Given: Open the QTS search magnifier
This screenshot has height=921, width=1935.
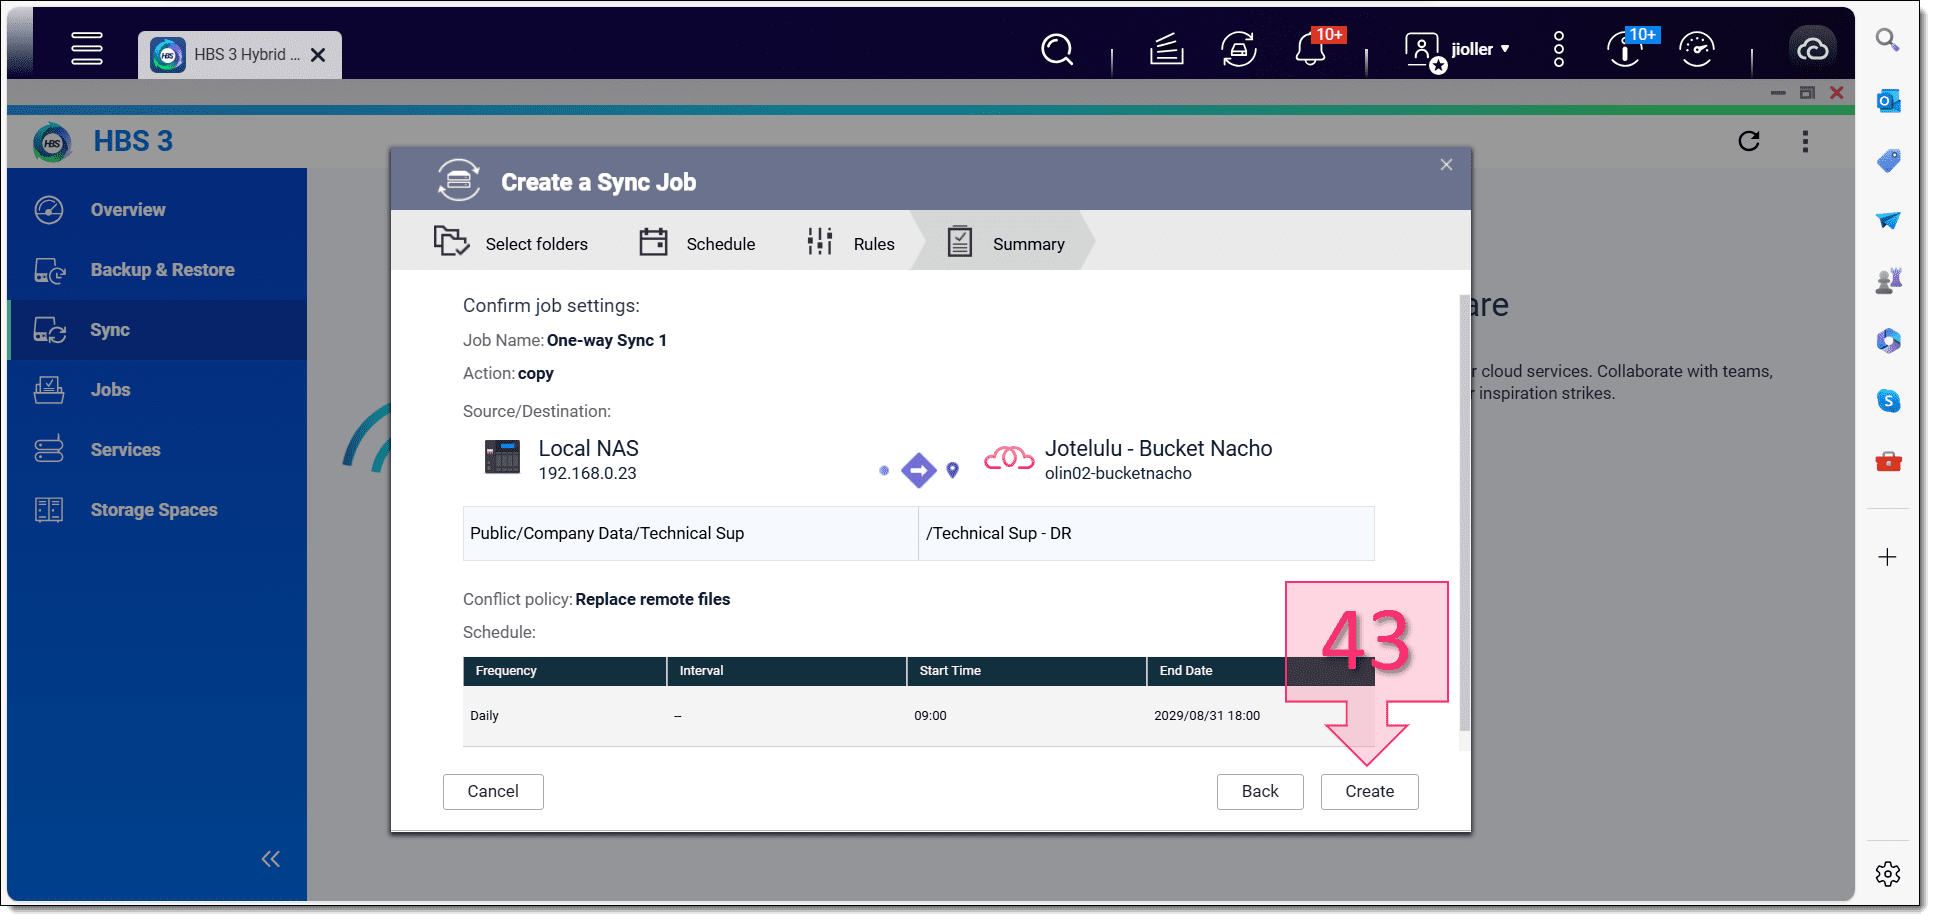Looking at the screenshot, I should (1057, 49).
